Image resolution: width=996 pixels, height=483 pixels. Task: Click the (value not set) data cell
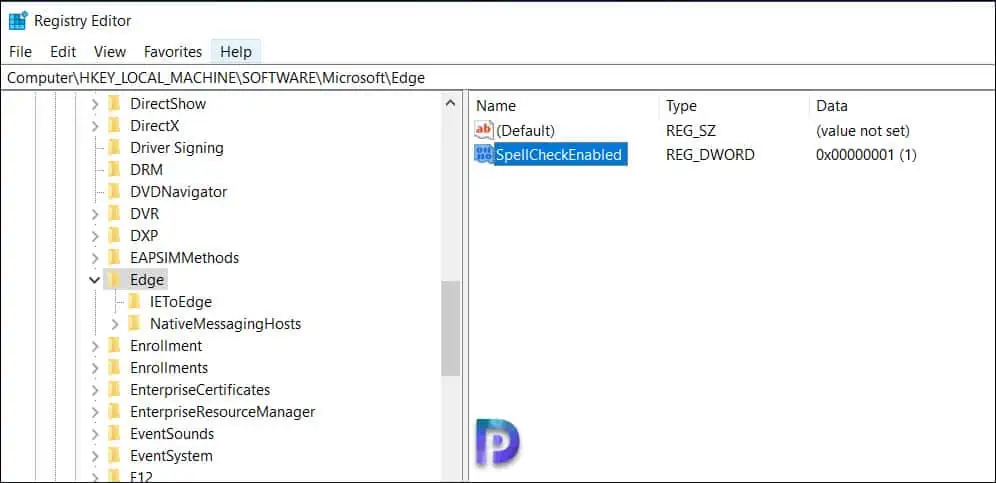(863, 132)
